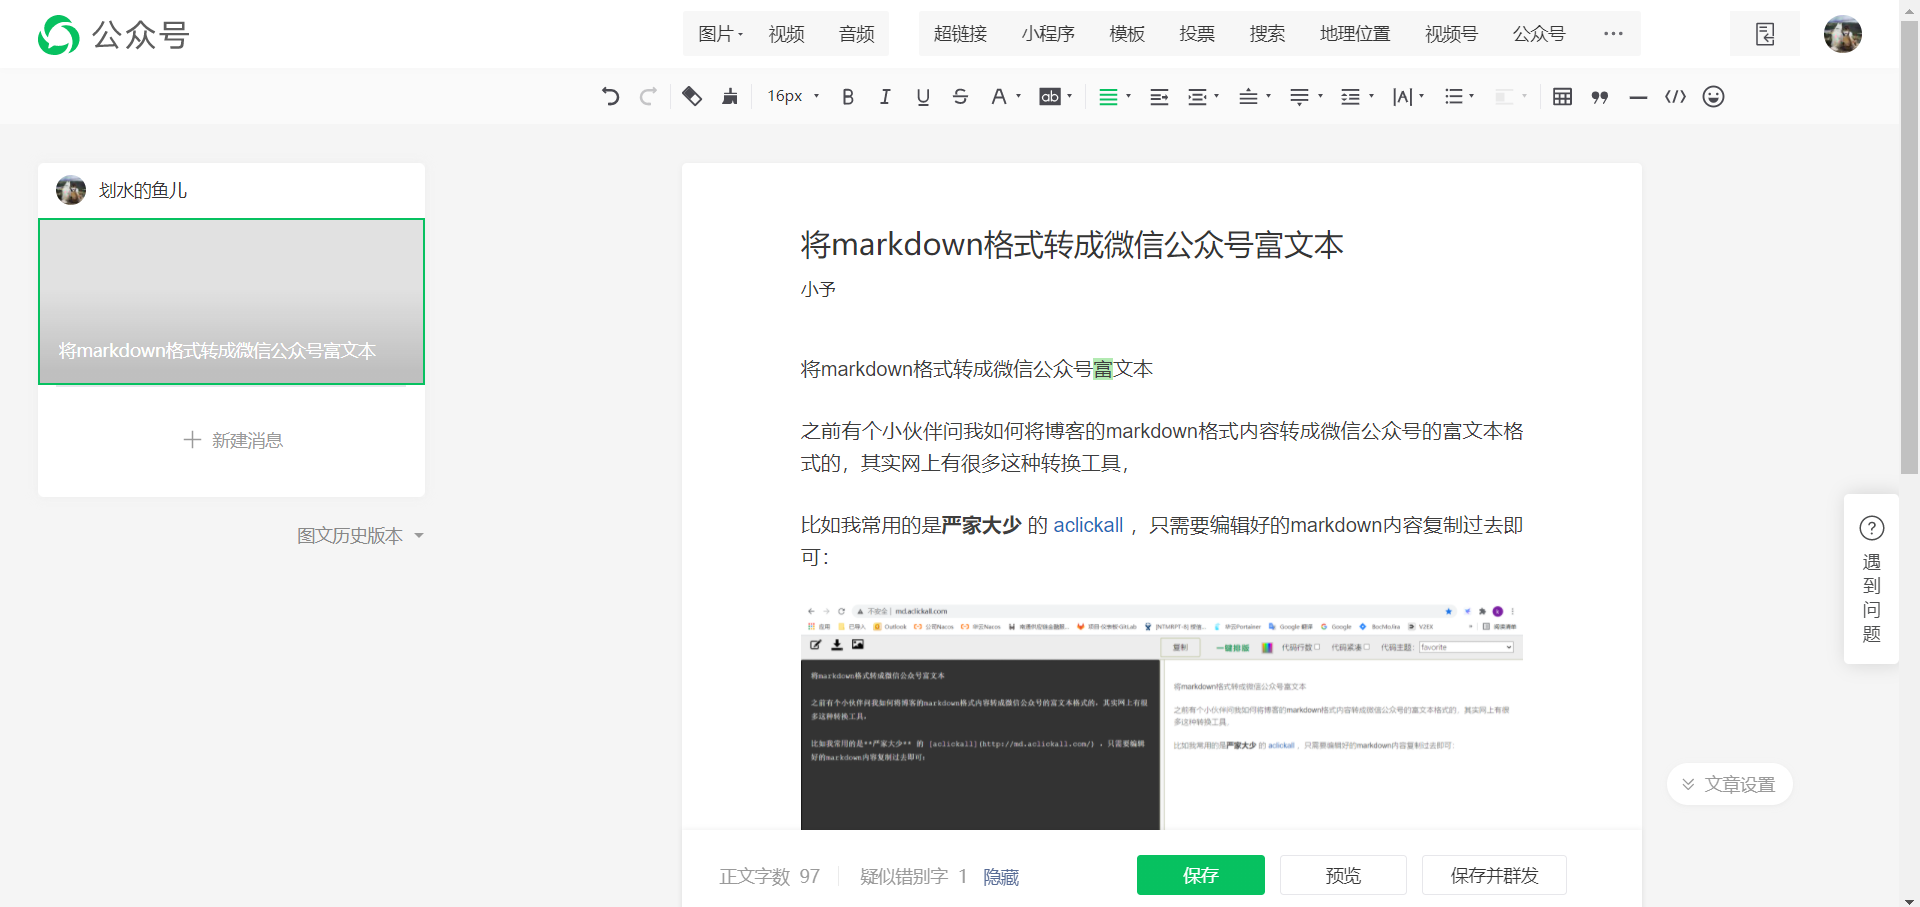
Task: Open the background color dropdown arrow
Action: [1070, 96]
